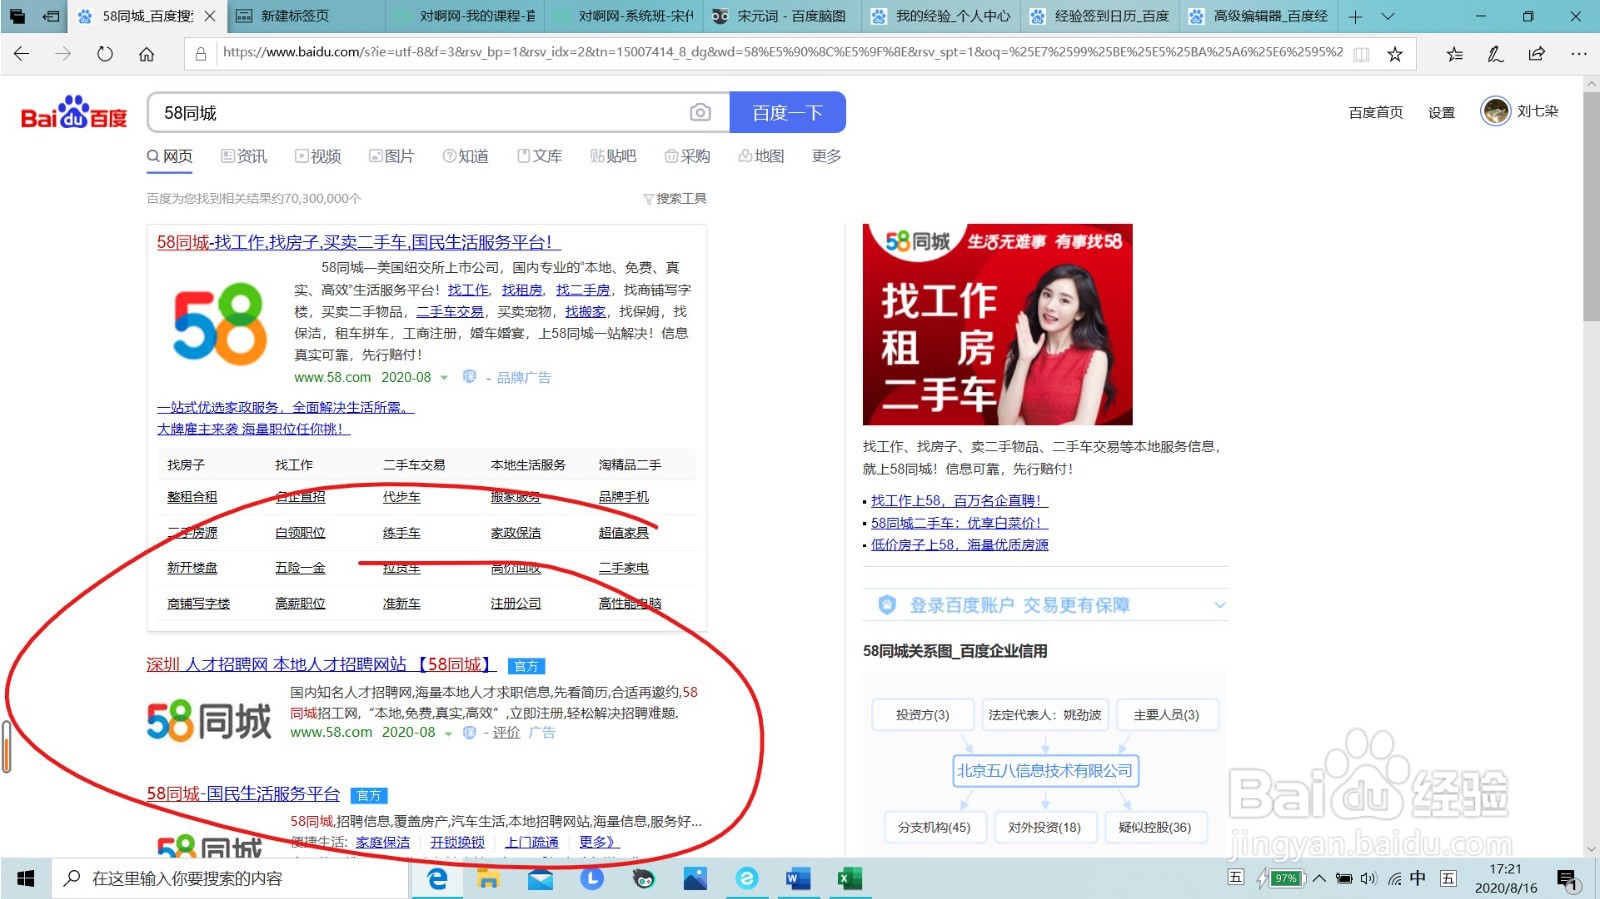Click Windows taskbar search box

(231, 878)
